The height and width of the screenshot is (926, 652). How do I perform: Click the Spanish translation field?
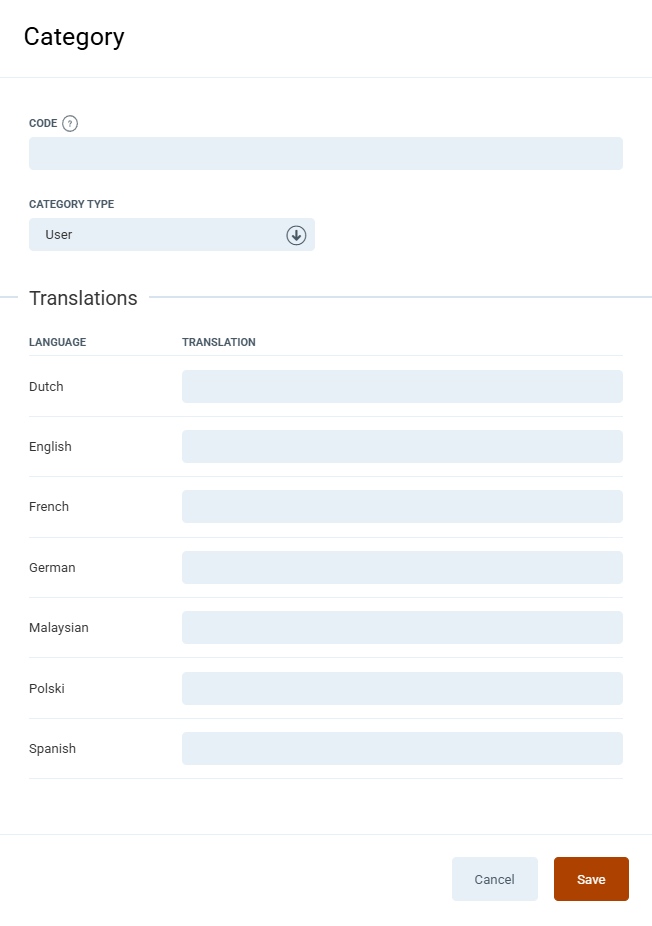(401, 749)
